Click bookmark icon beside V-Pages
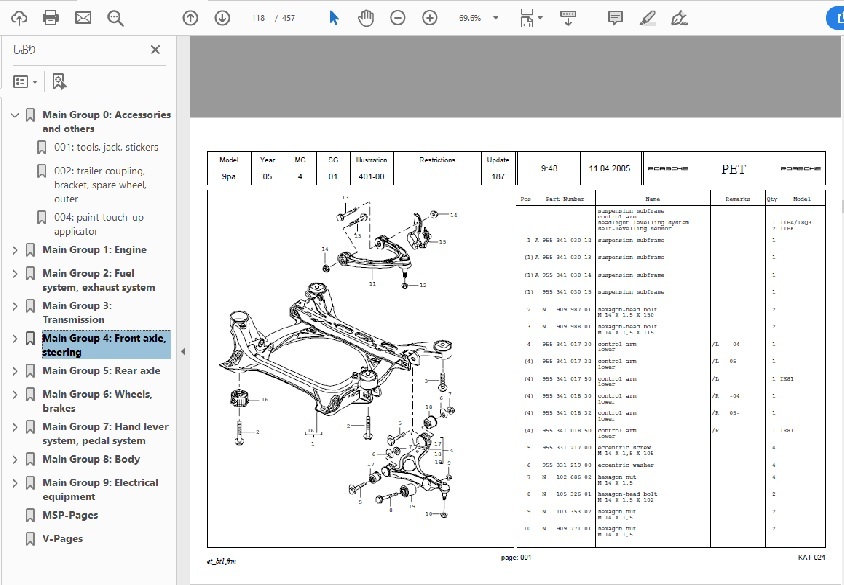844x585 pixels. click(31, 539)
